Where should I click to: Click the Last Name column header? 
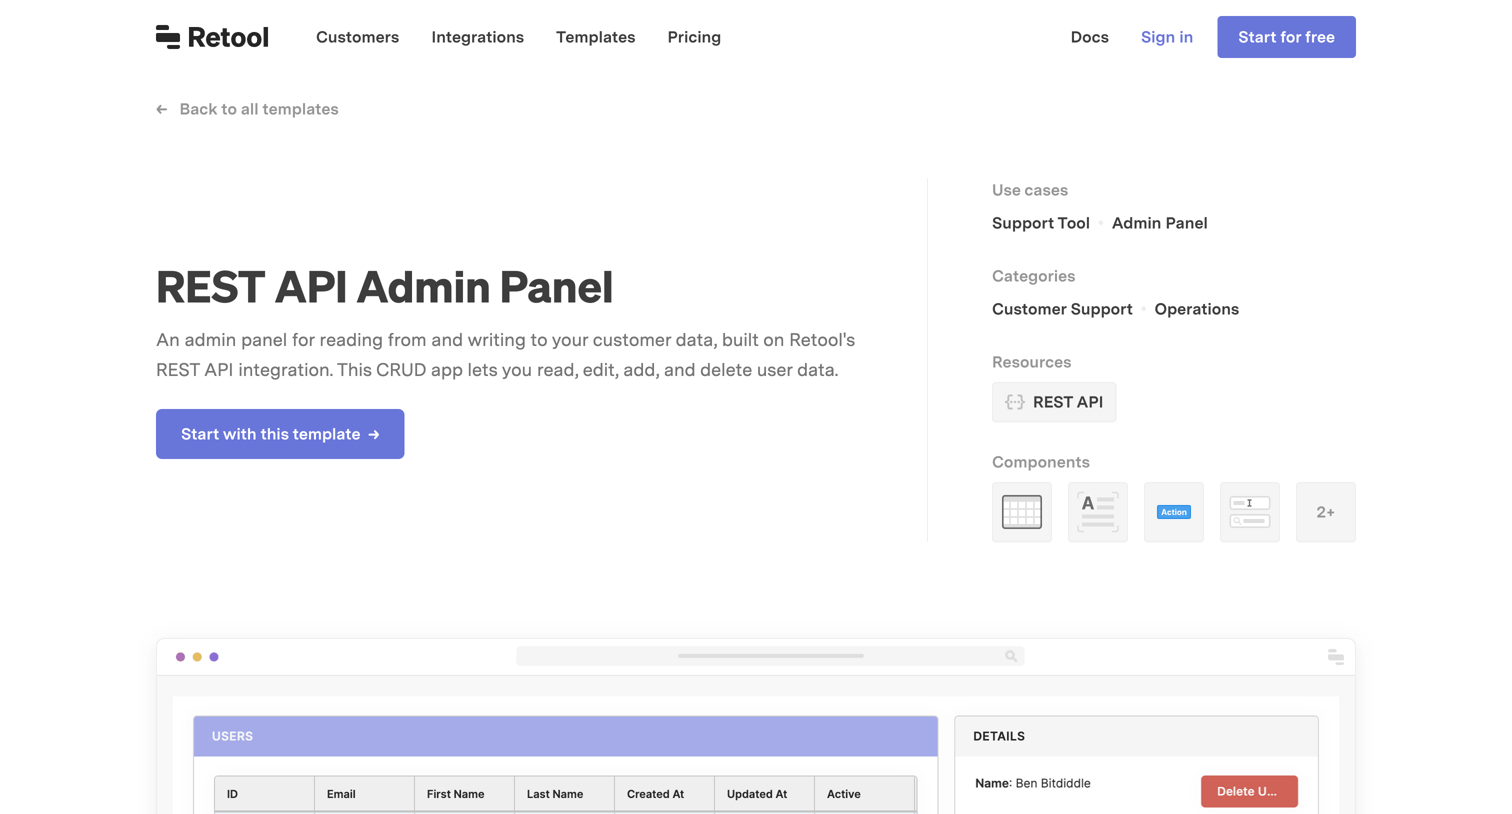(x=564, y=794)
